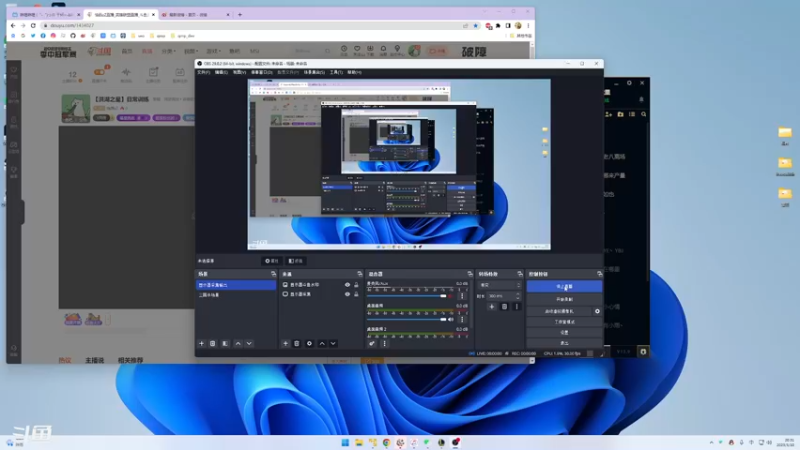
Task: Bookmark this page with the star icon
Action: pyautogui.click(x=476, y=26)
